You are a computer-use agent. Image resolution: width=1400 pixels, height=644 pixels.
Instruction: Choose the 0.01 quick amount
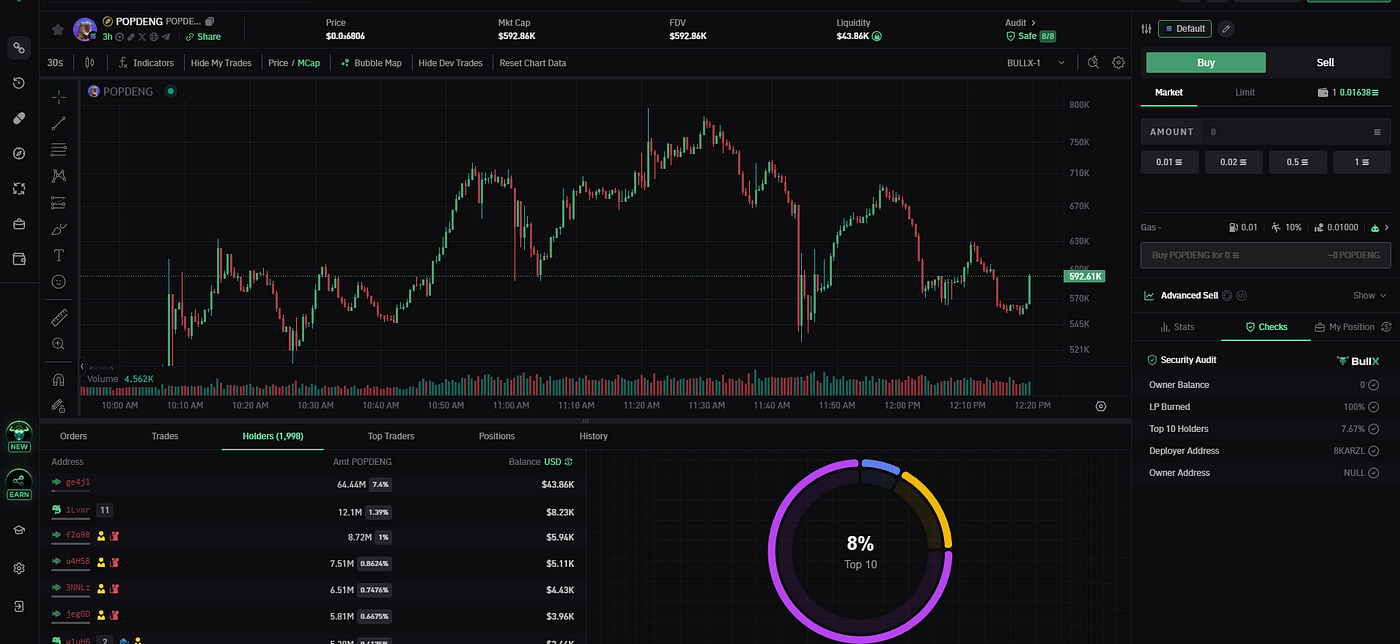coord(1169,162)
